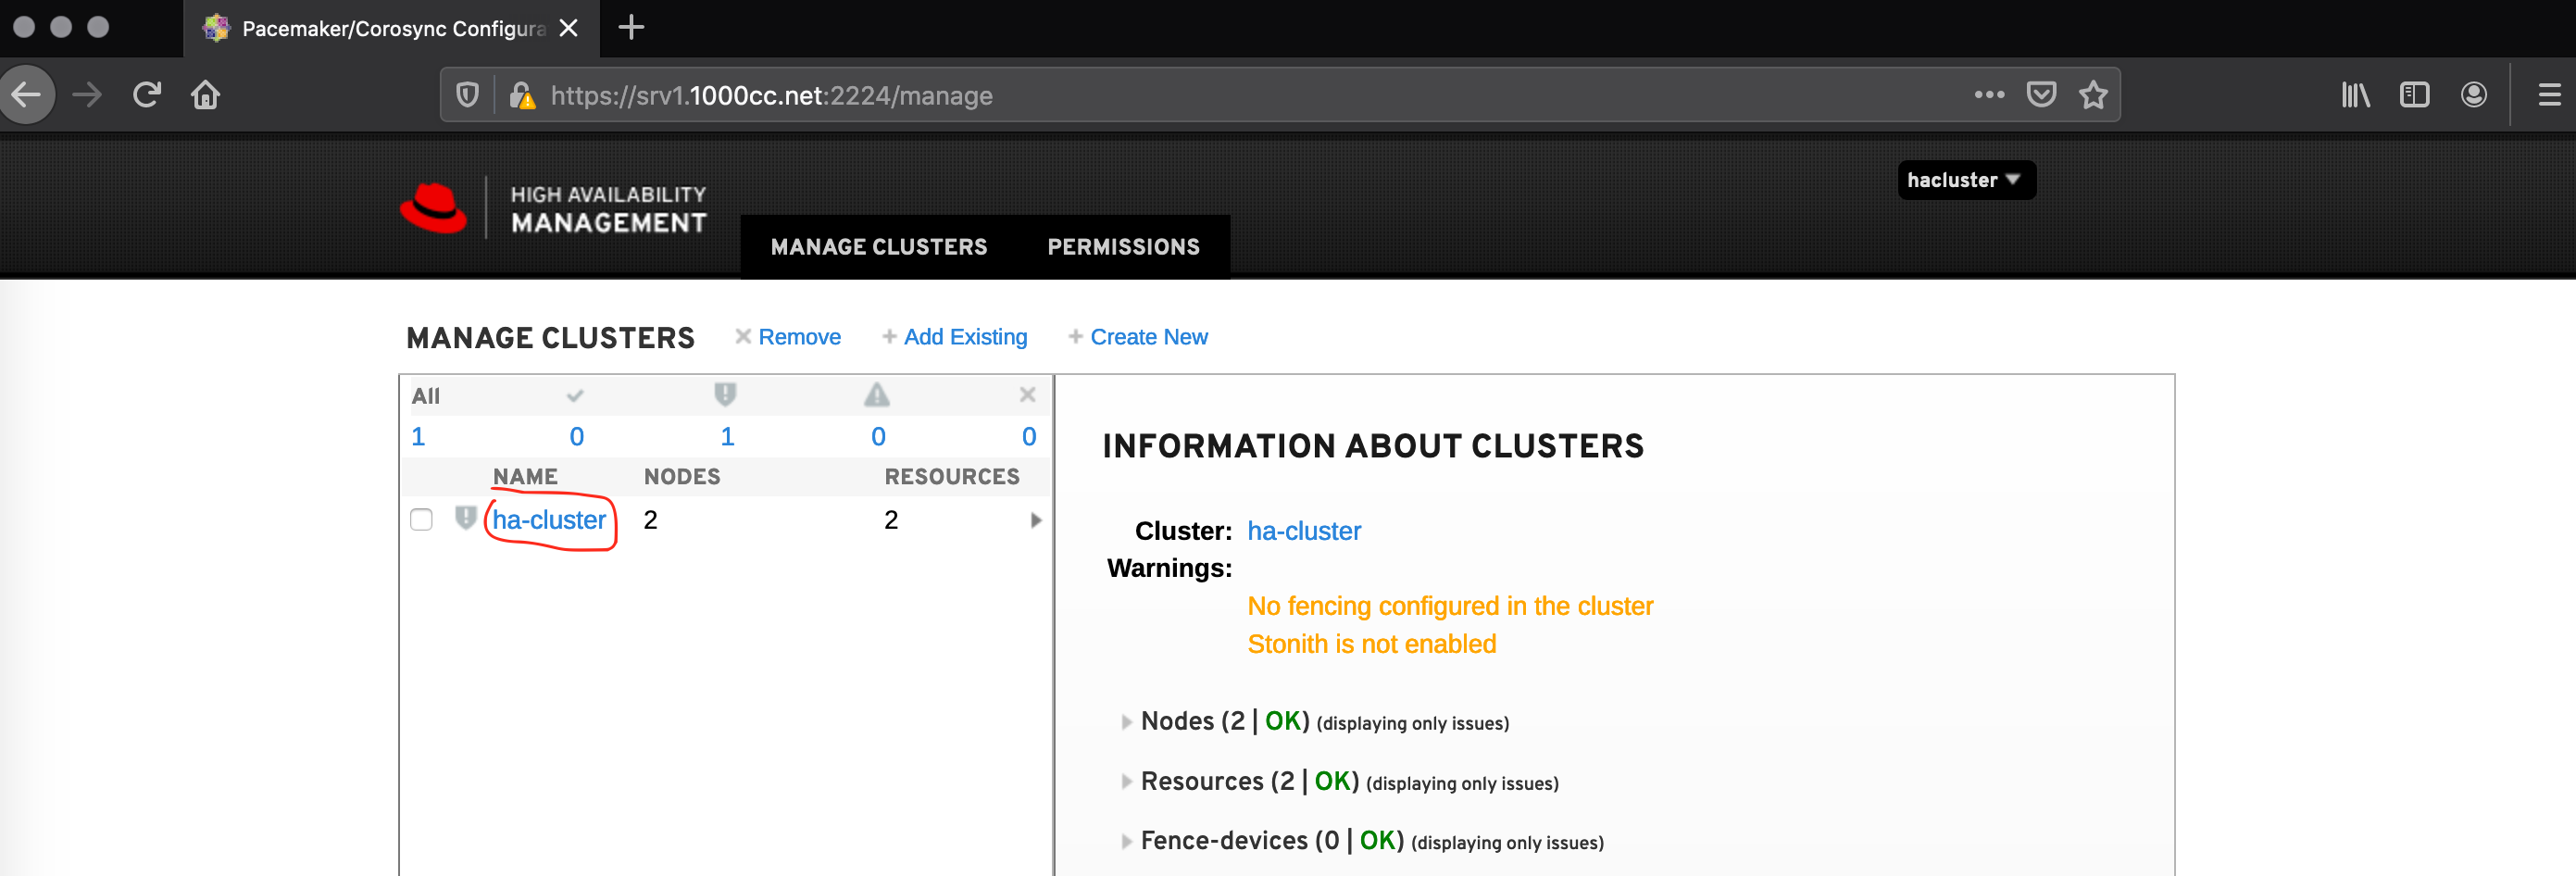Sort by the NAME column header

525,477
